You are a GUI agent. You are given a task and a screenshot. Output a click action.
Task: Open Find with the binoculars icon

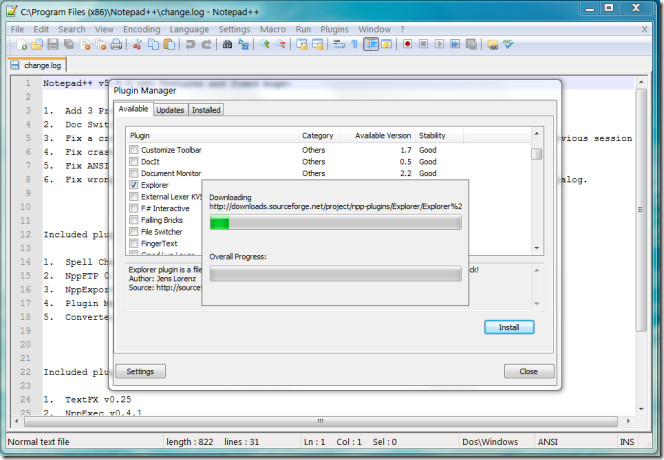(227, 44)
